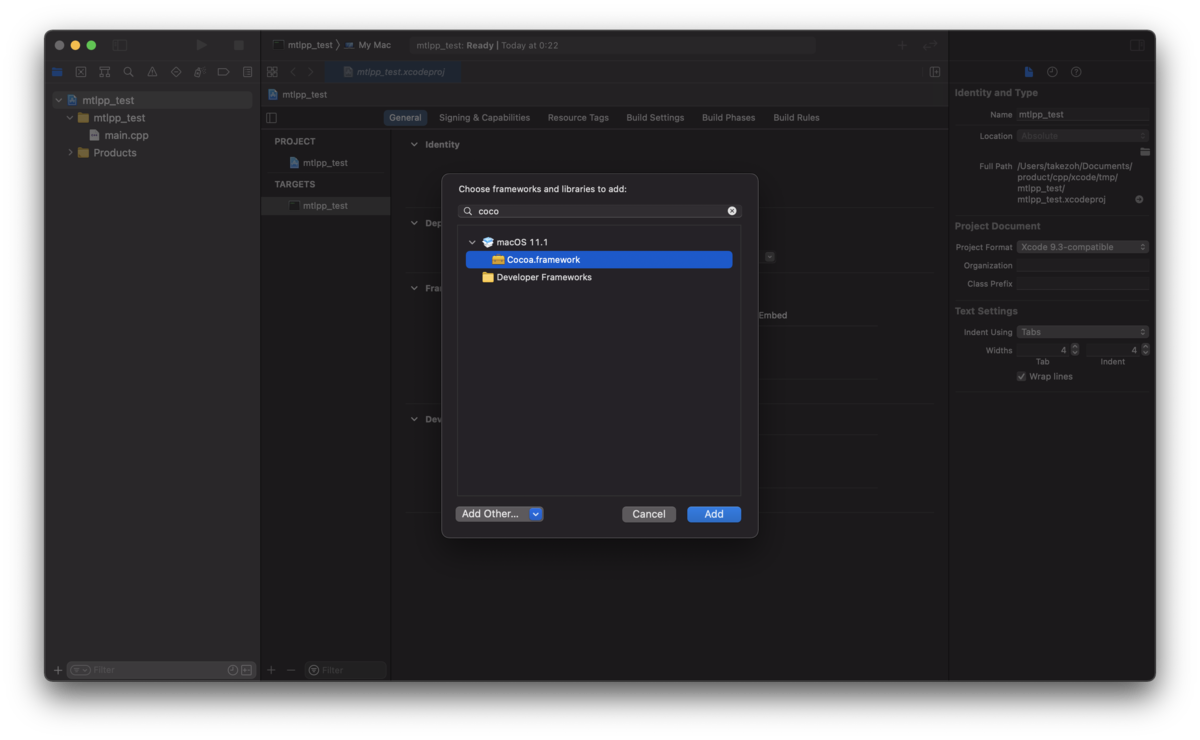Click the Class Prefix text field
Viewport: 1200px width, 740px height.
[x=1083, y=284]
